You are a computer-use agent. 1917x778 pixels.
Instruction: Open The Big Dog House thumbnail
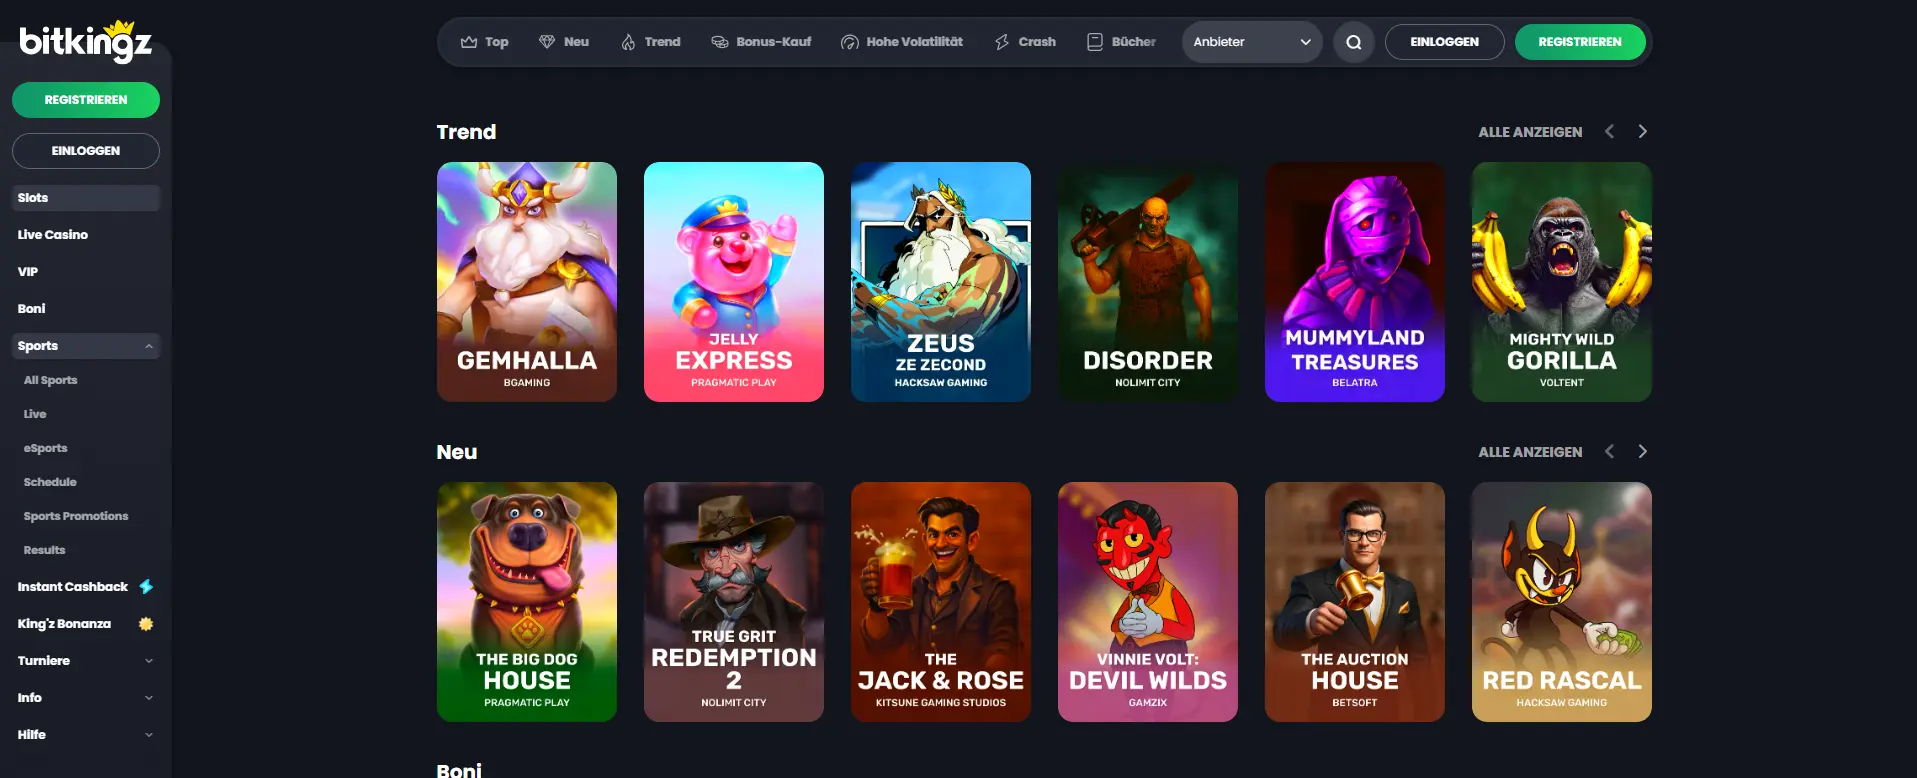[527, 602]
